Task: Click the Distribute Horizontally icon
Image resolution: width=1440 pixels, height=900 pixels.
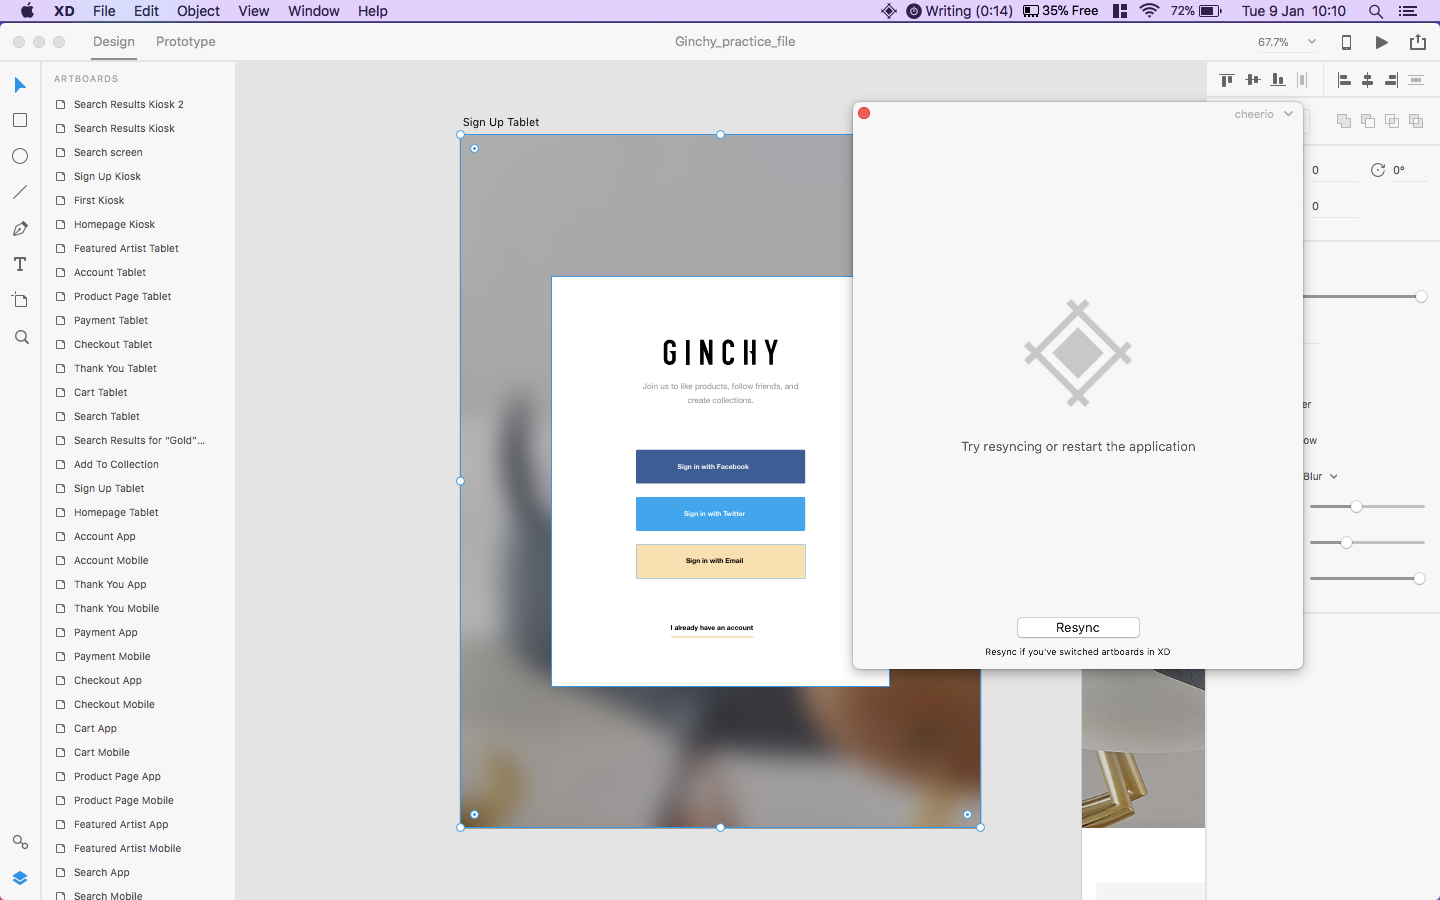Action: [1302, 80]
